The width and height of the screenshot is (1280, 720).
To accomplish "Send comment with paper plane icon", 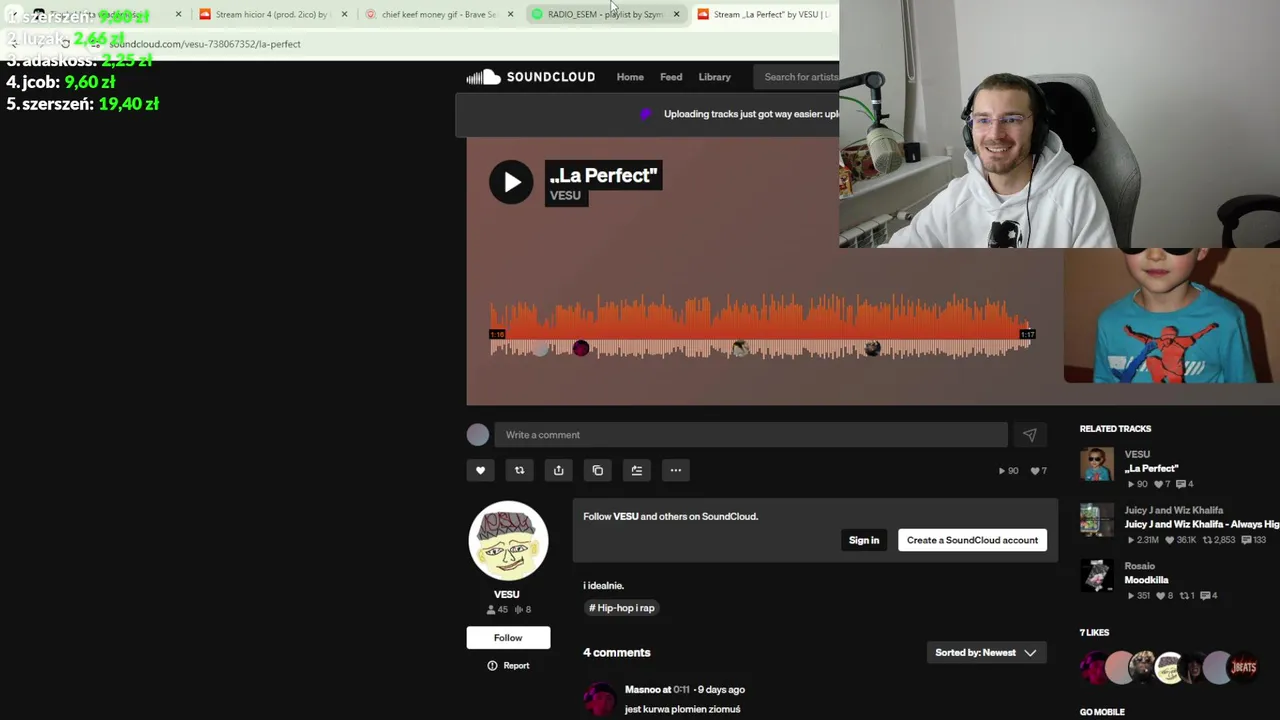I will point(1029,435).
